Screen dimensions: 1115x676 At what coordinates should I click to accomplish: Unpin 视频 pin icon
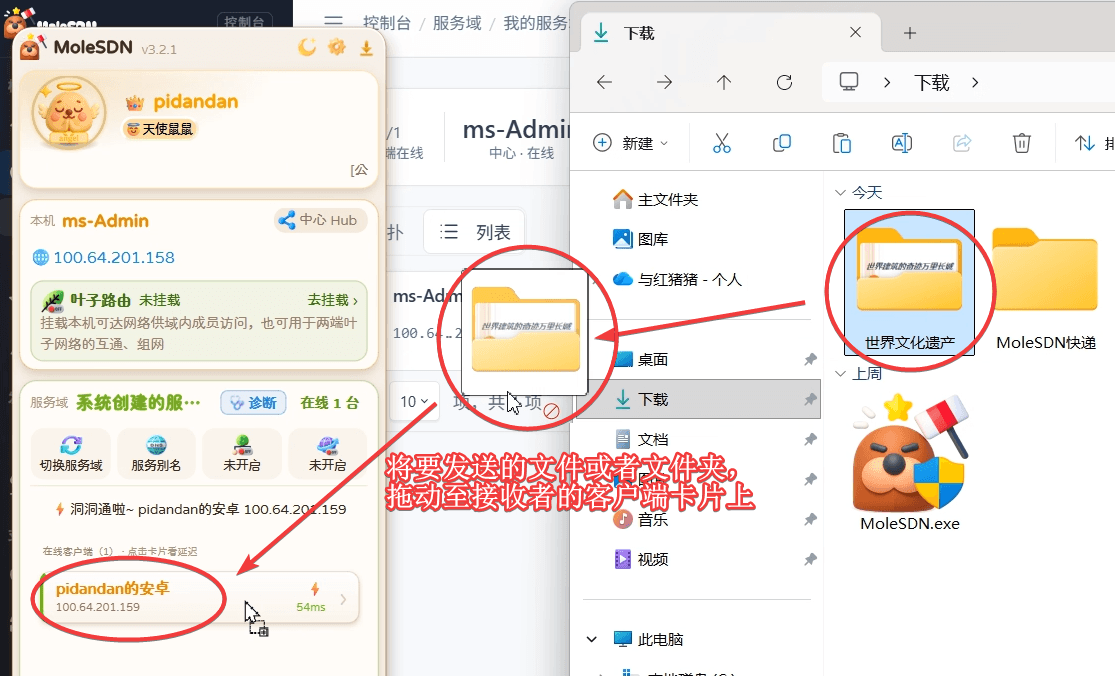tap(810, 559)
